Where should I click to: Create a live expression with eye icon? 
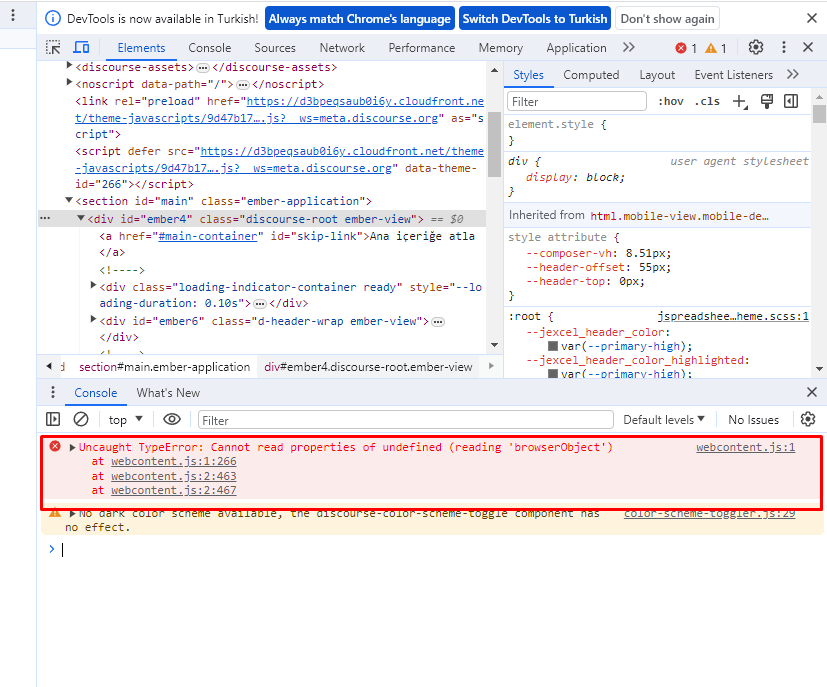click(172, 419)
